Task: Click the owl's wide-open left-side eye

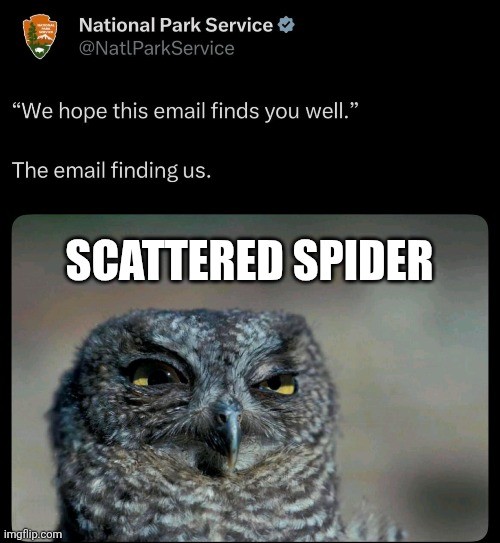Action: (x=155, y=374)
